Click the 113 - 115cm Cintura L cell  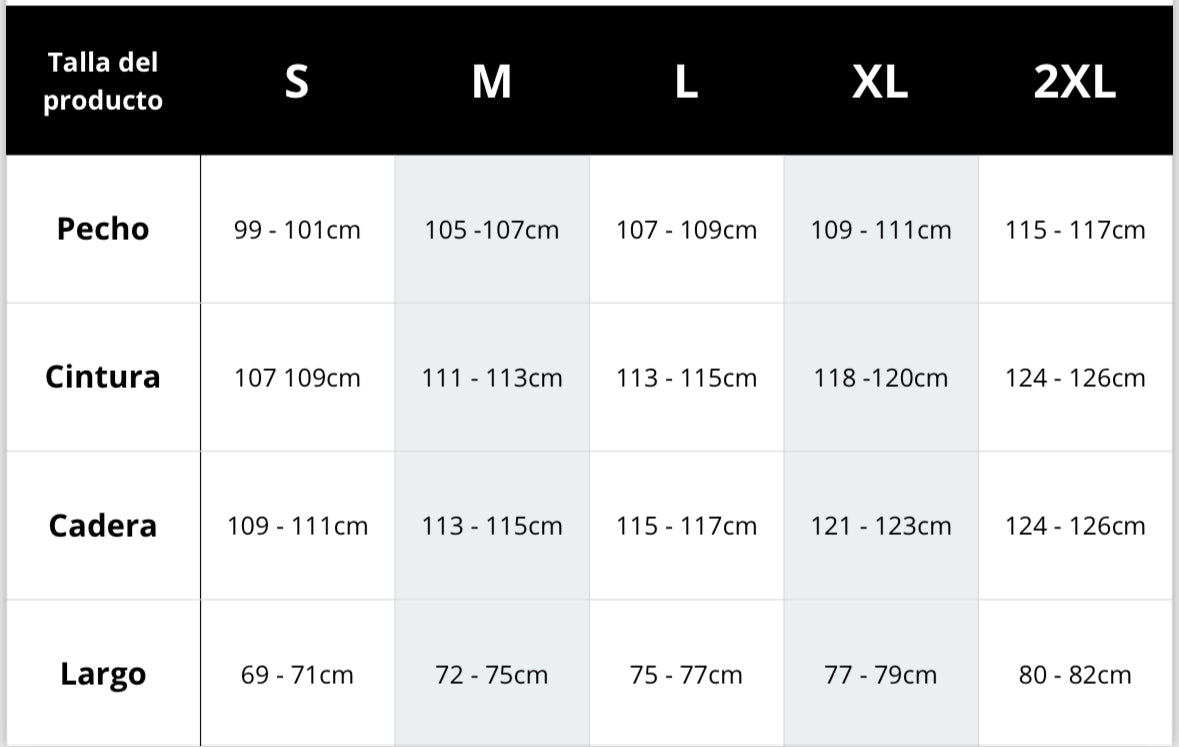point(686,378)
